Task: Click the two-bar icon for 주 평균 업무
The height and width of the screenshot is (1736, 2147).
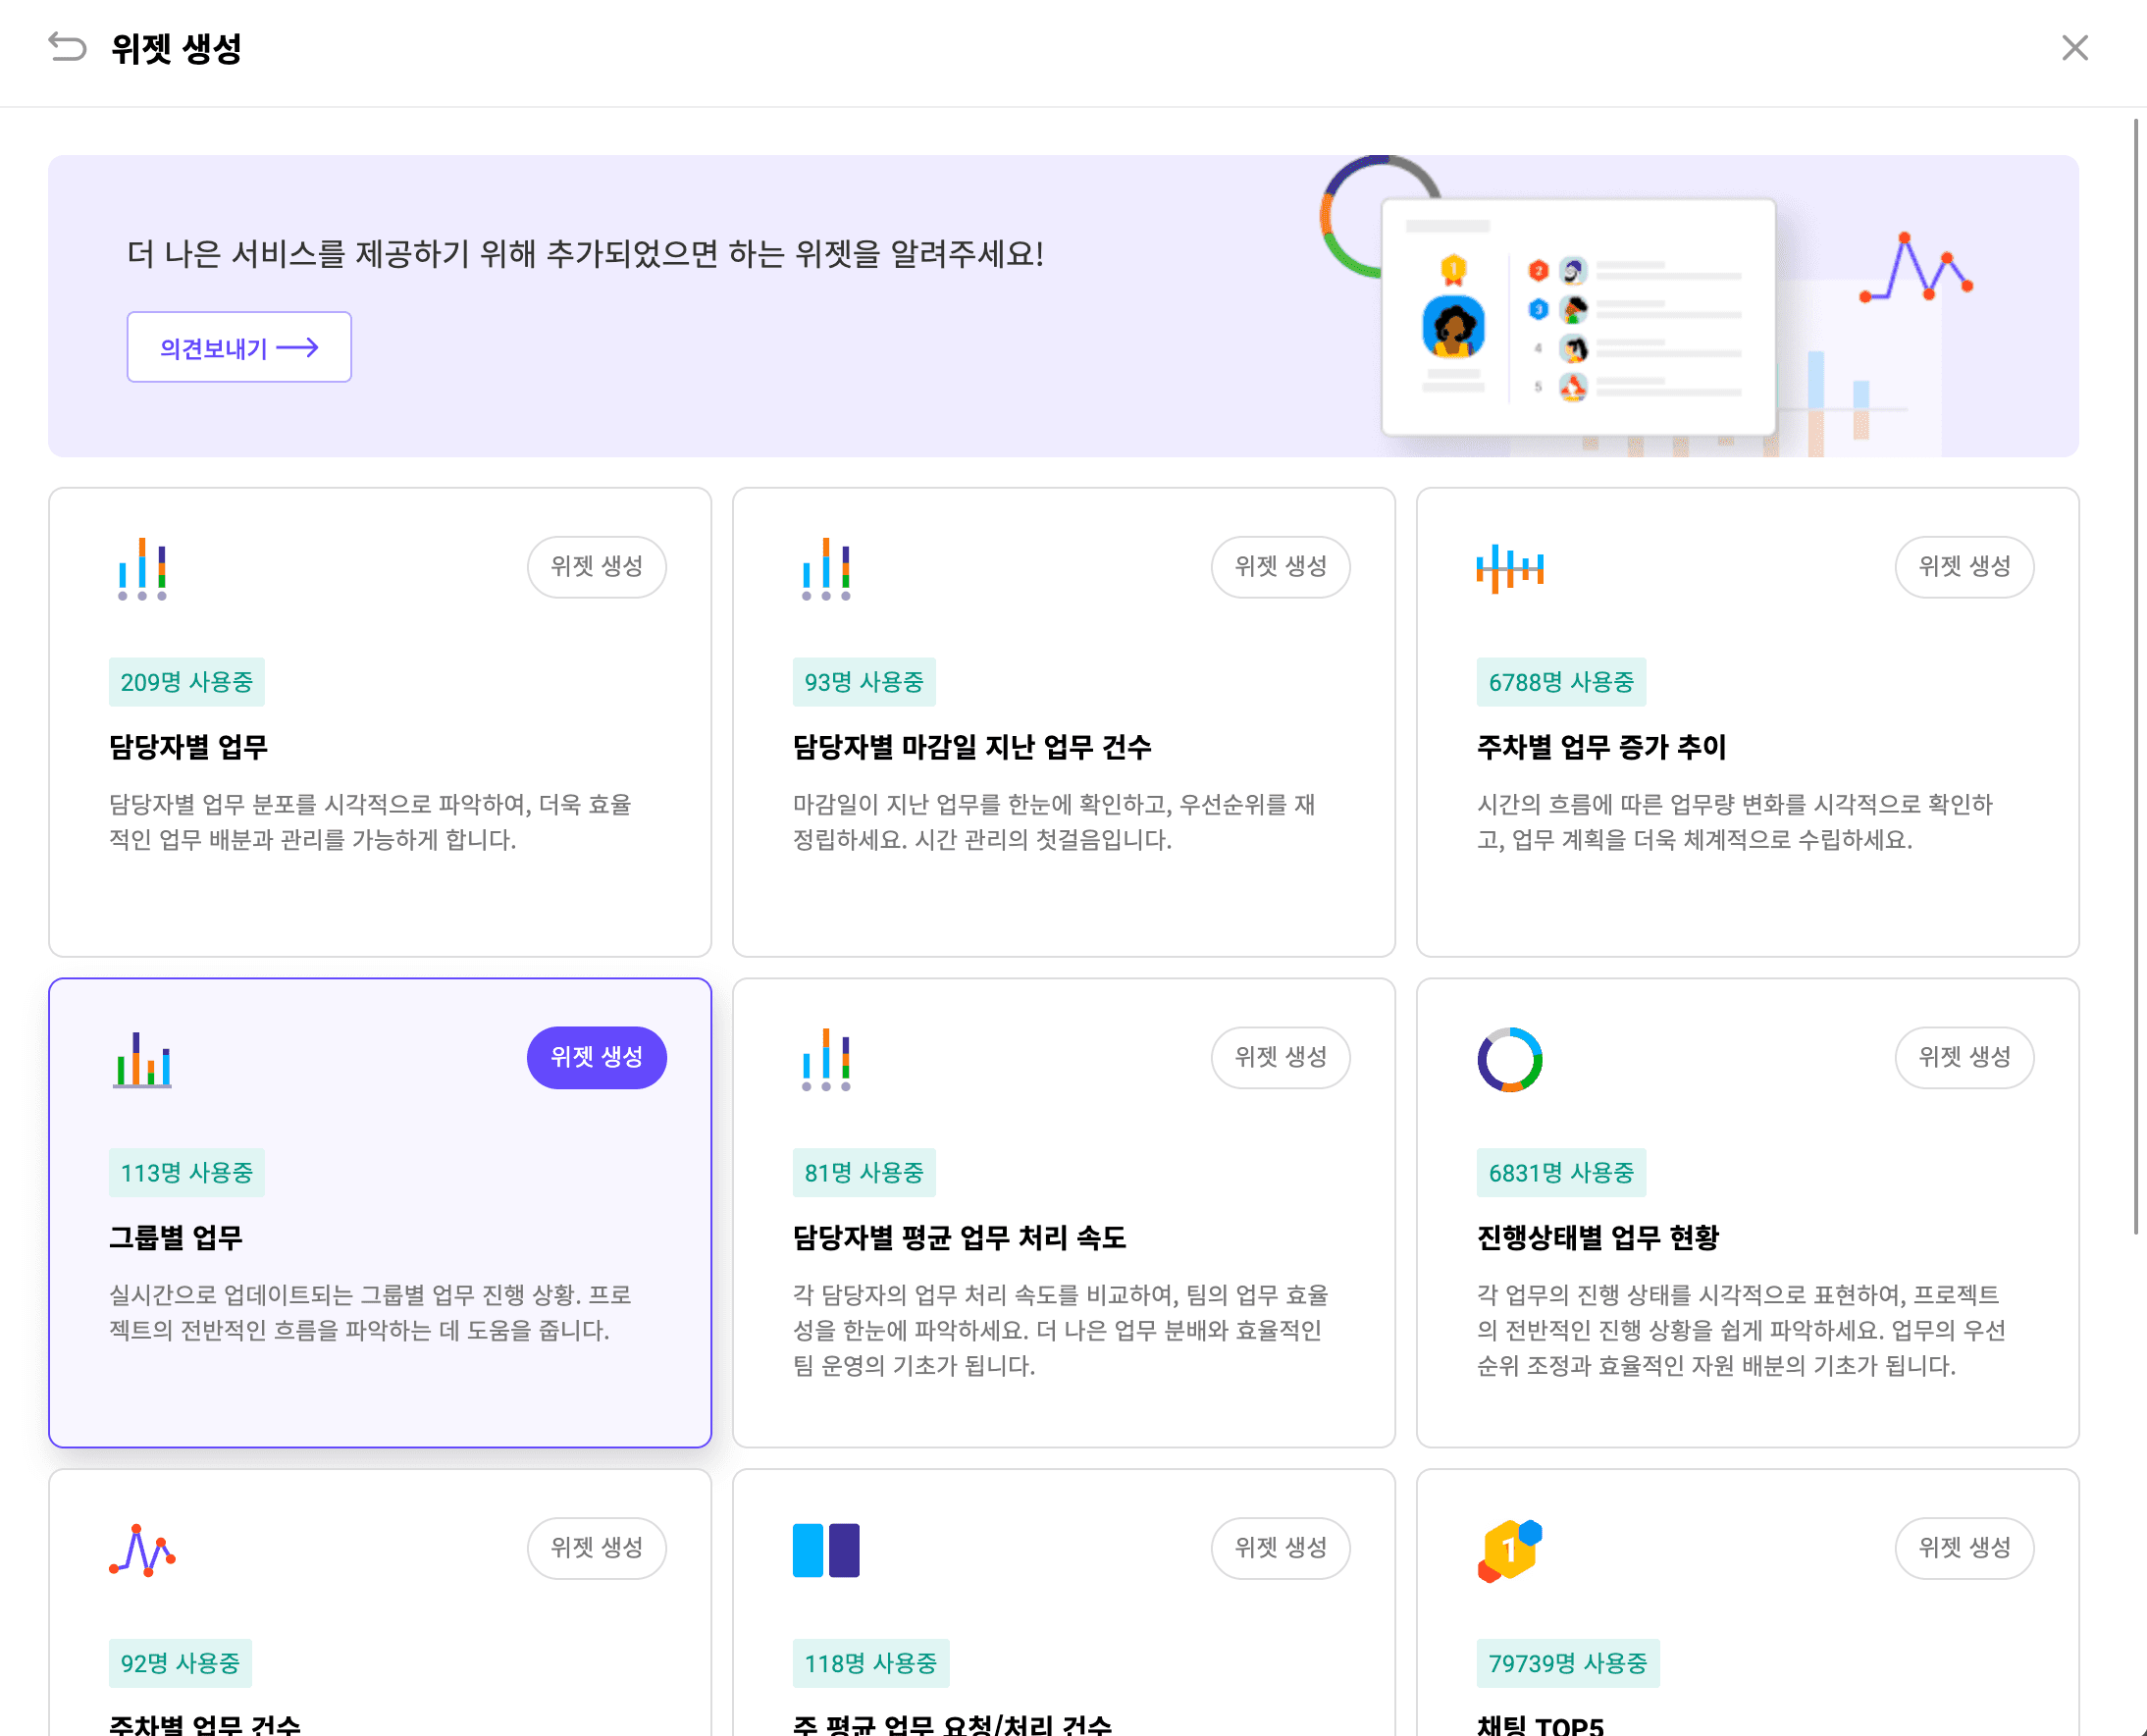Action: point(825,1549)
